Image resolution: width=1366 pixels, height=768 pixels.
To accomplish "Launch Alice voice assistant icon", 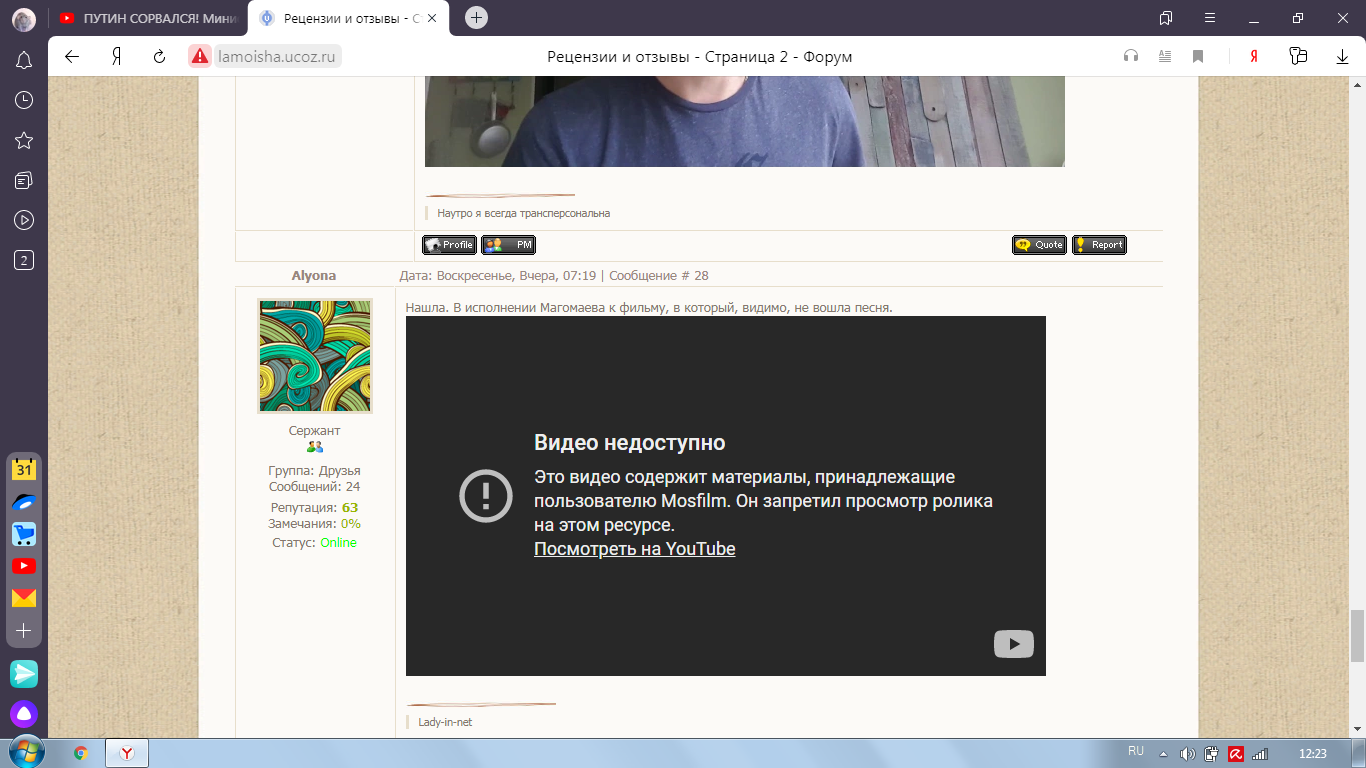I will pyautogui.click(x=24, y=714).
